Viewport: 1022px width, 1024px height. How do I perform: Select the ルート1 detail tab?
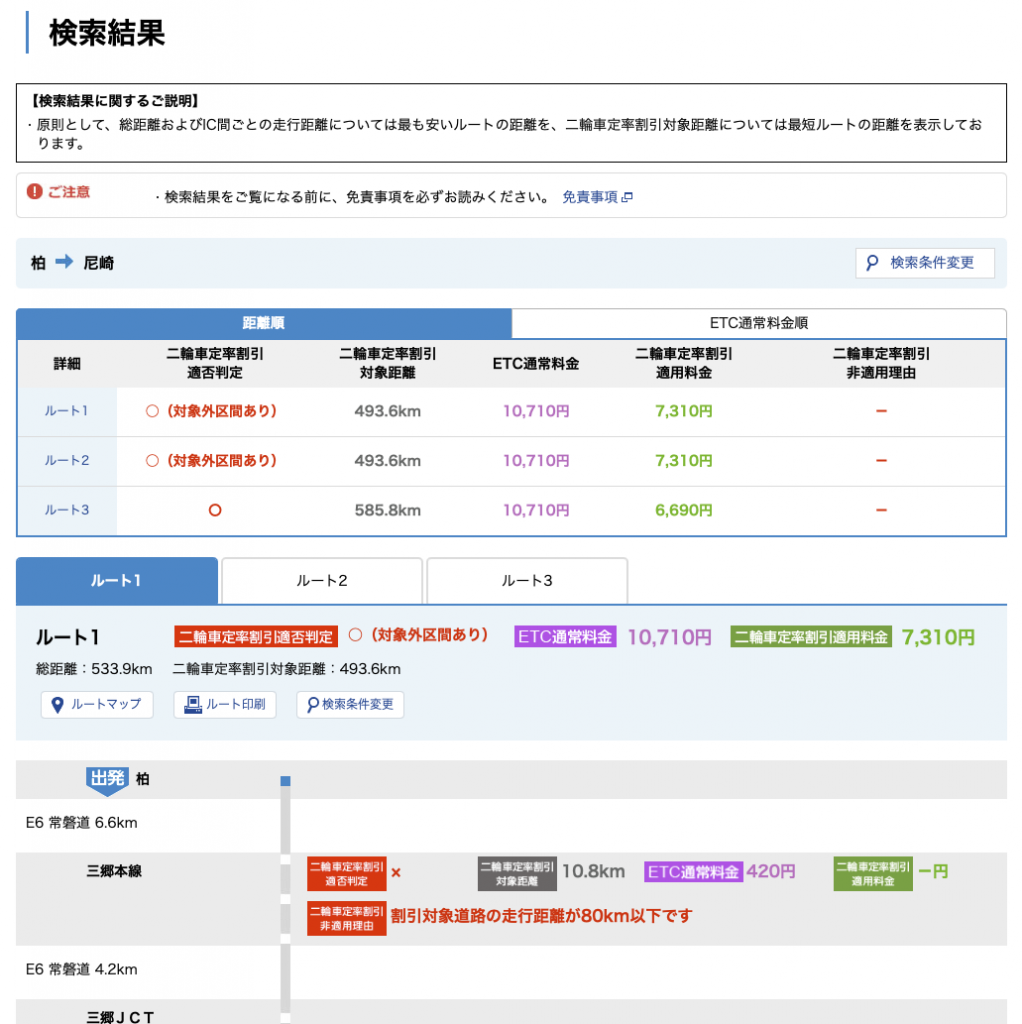click(x=117, y=581)
